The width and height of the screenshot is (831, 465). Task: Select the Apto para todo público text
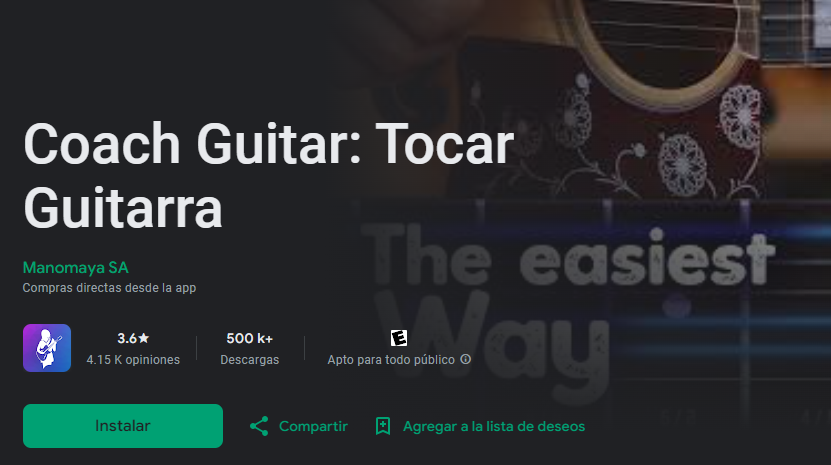point(391,360)
